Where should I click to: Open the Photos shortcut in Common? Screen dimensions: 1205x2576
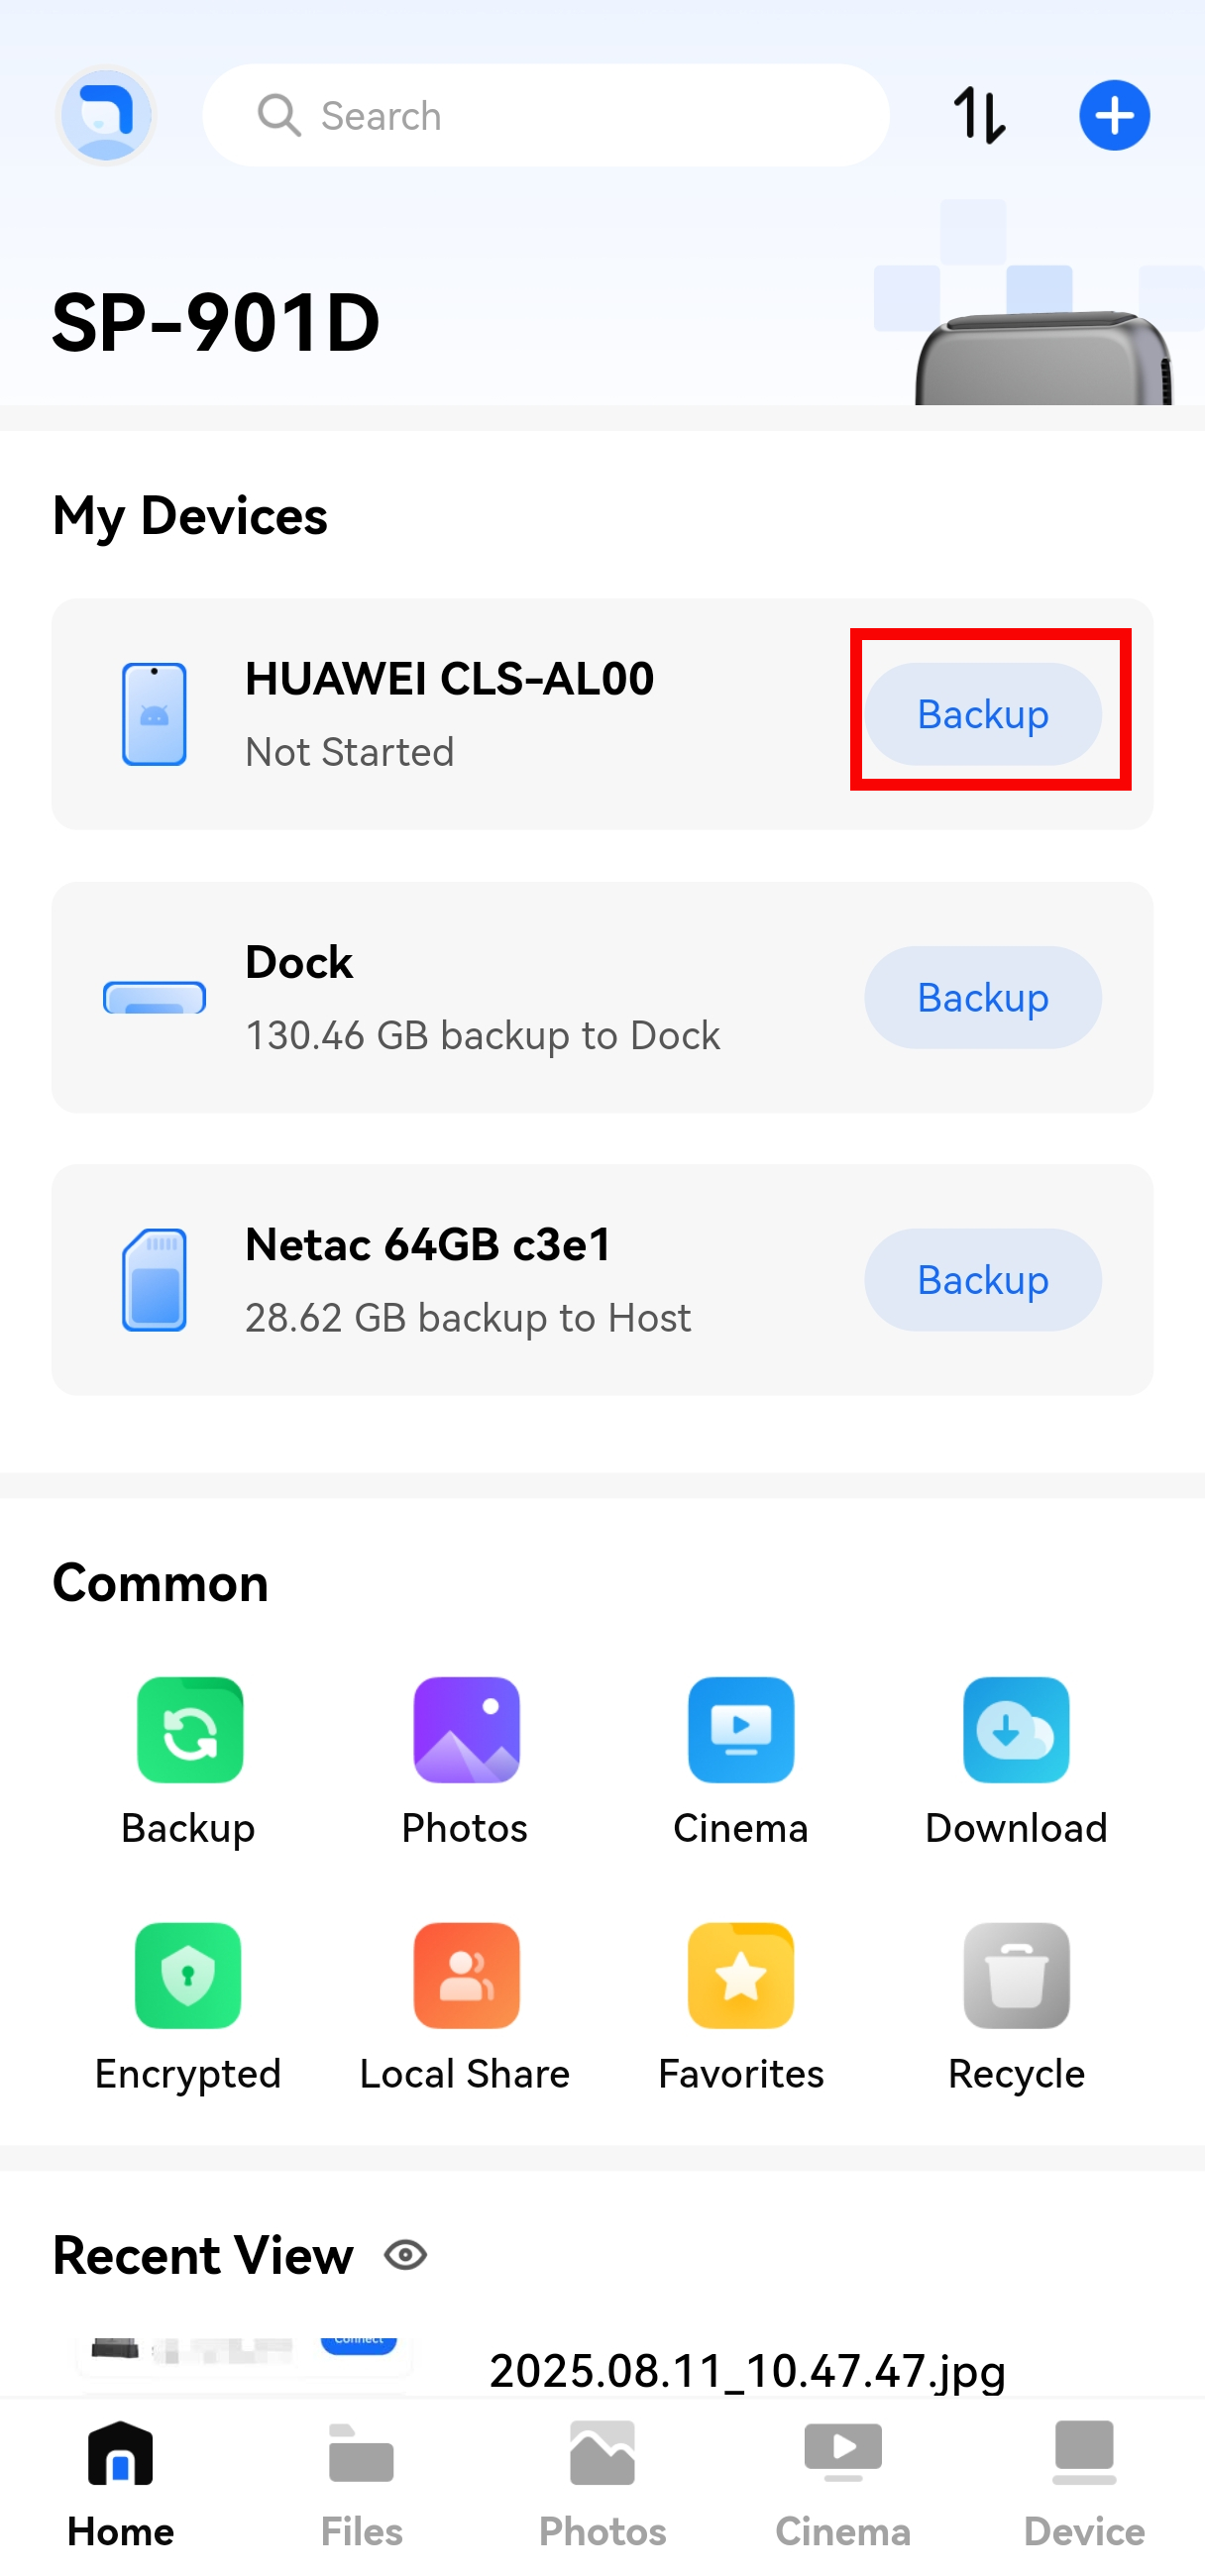click(x=466, y=1730)
